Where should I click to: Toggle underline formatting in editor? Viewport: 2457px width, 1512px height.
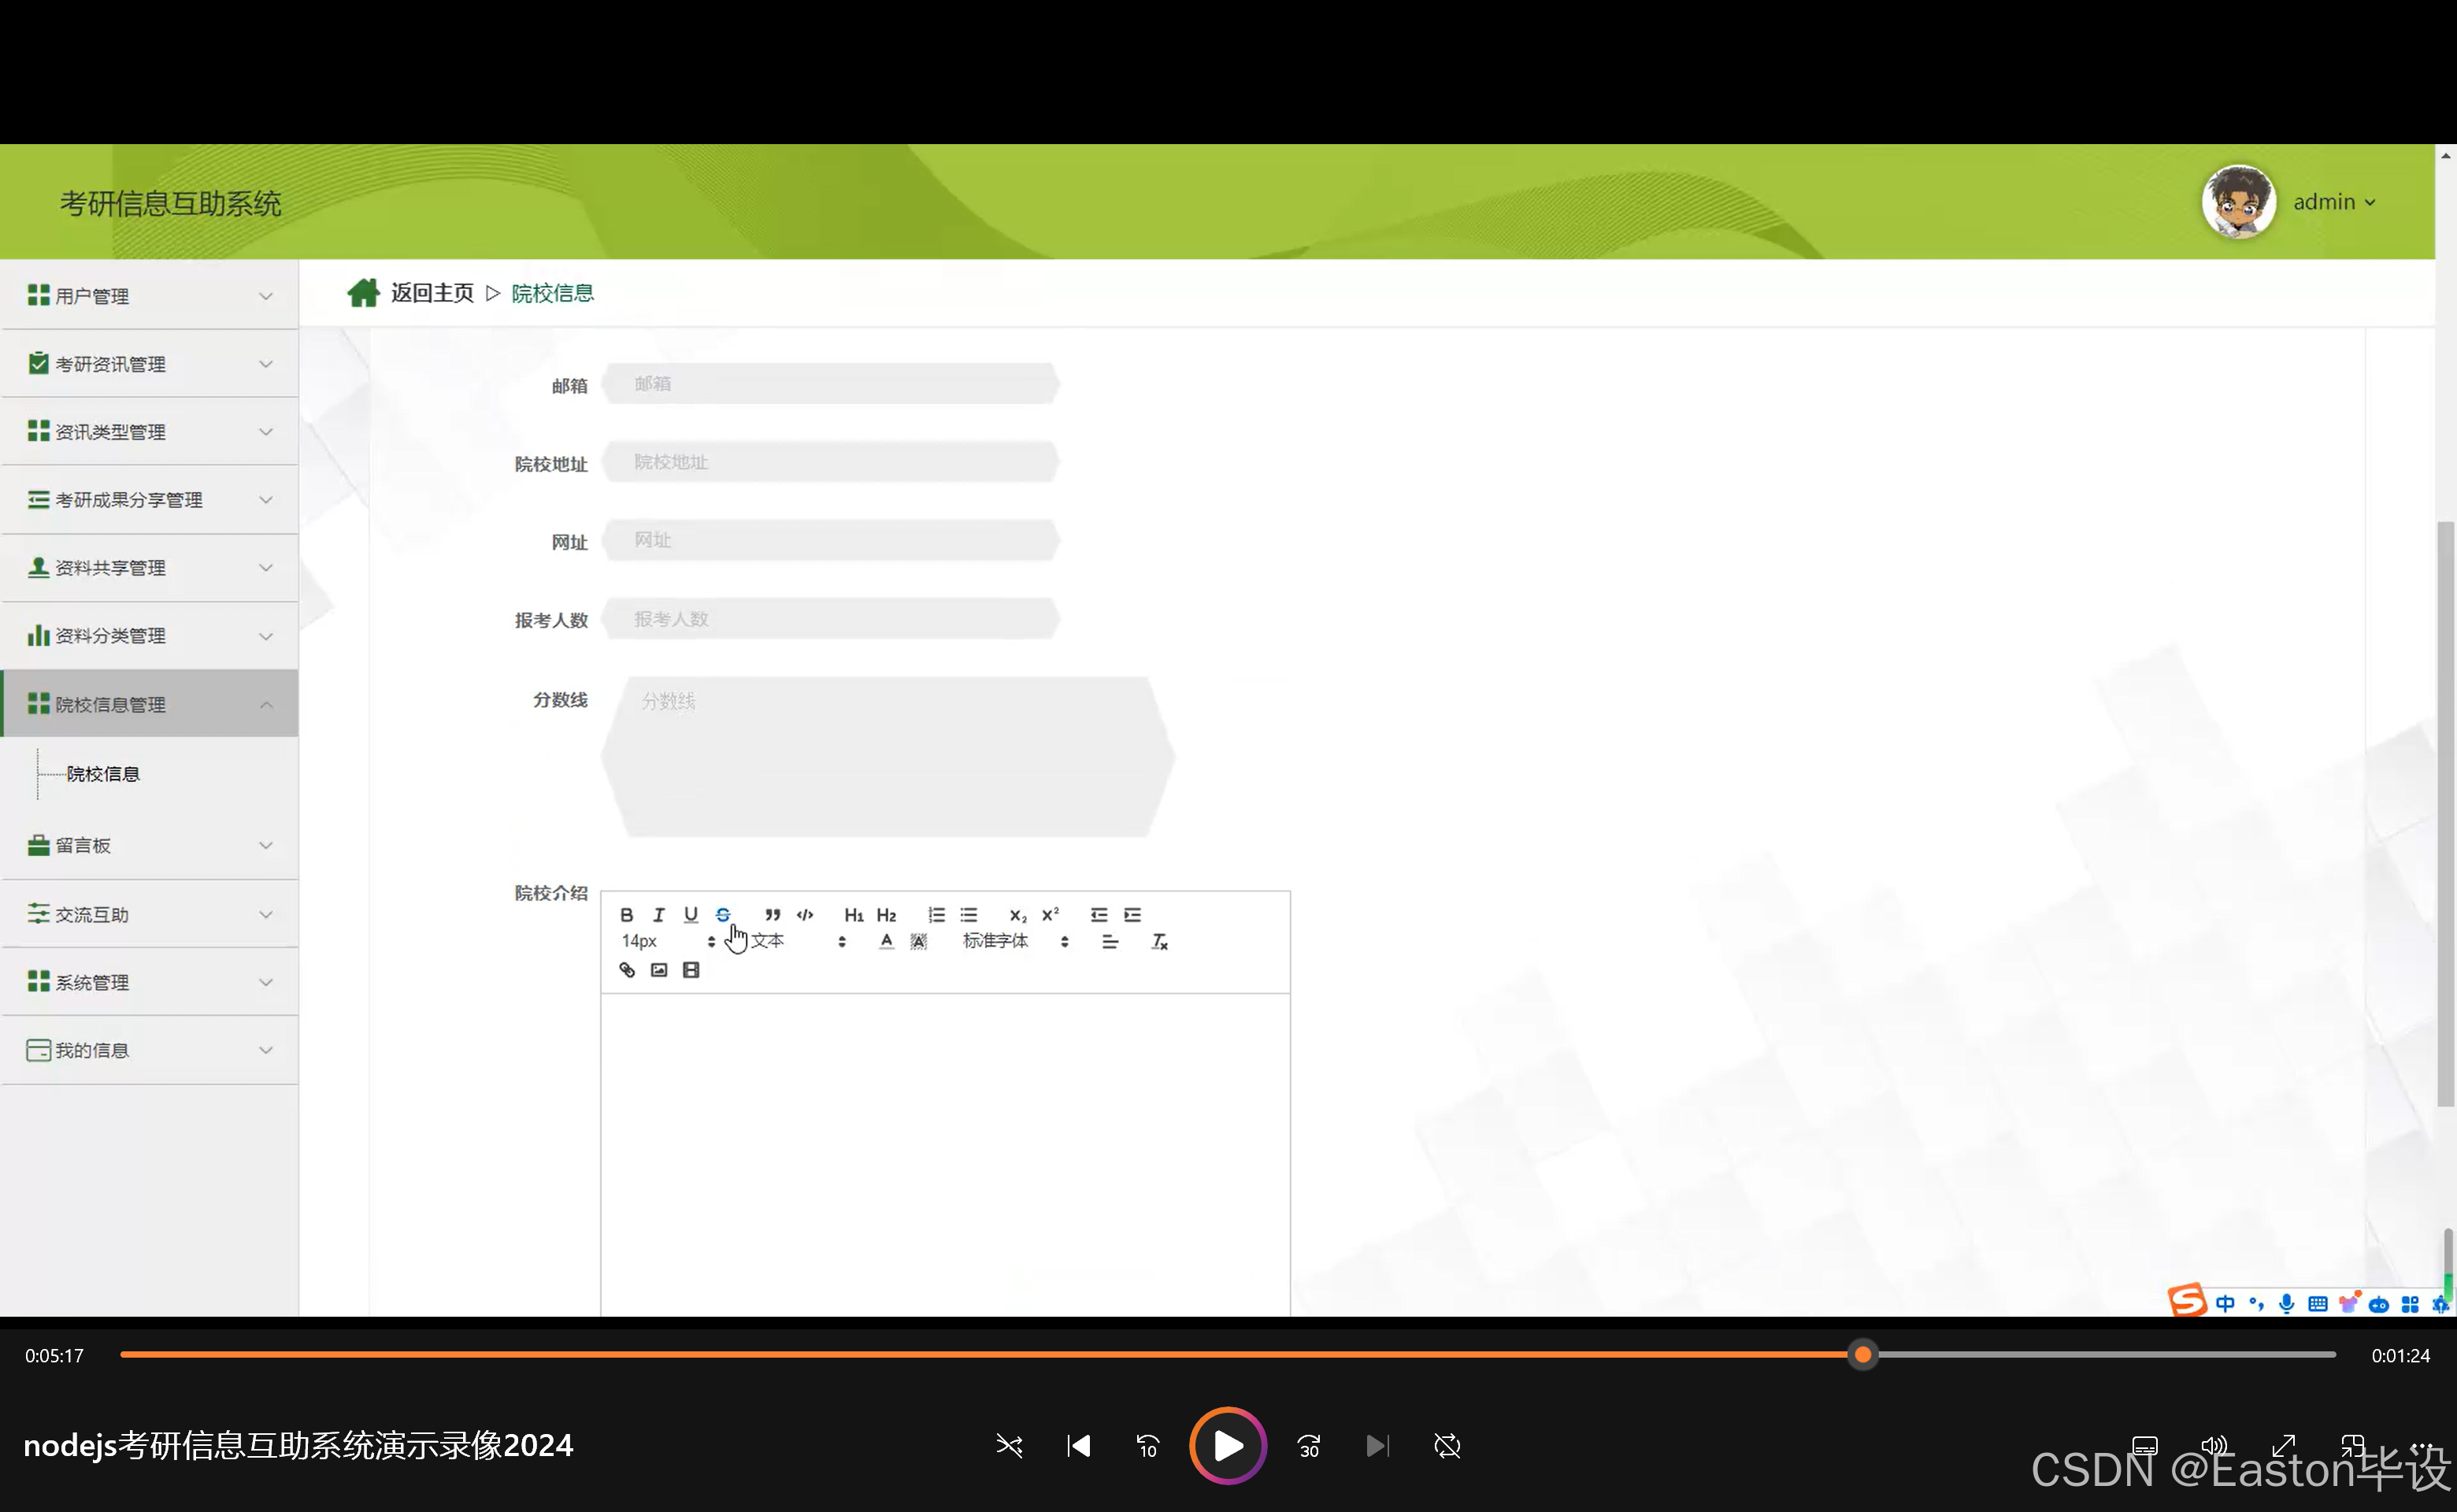[x=690, y=915]
